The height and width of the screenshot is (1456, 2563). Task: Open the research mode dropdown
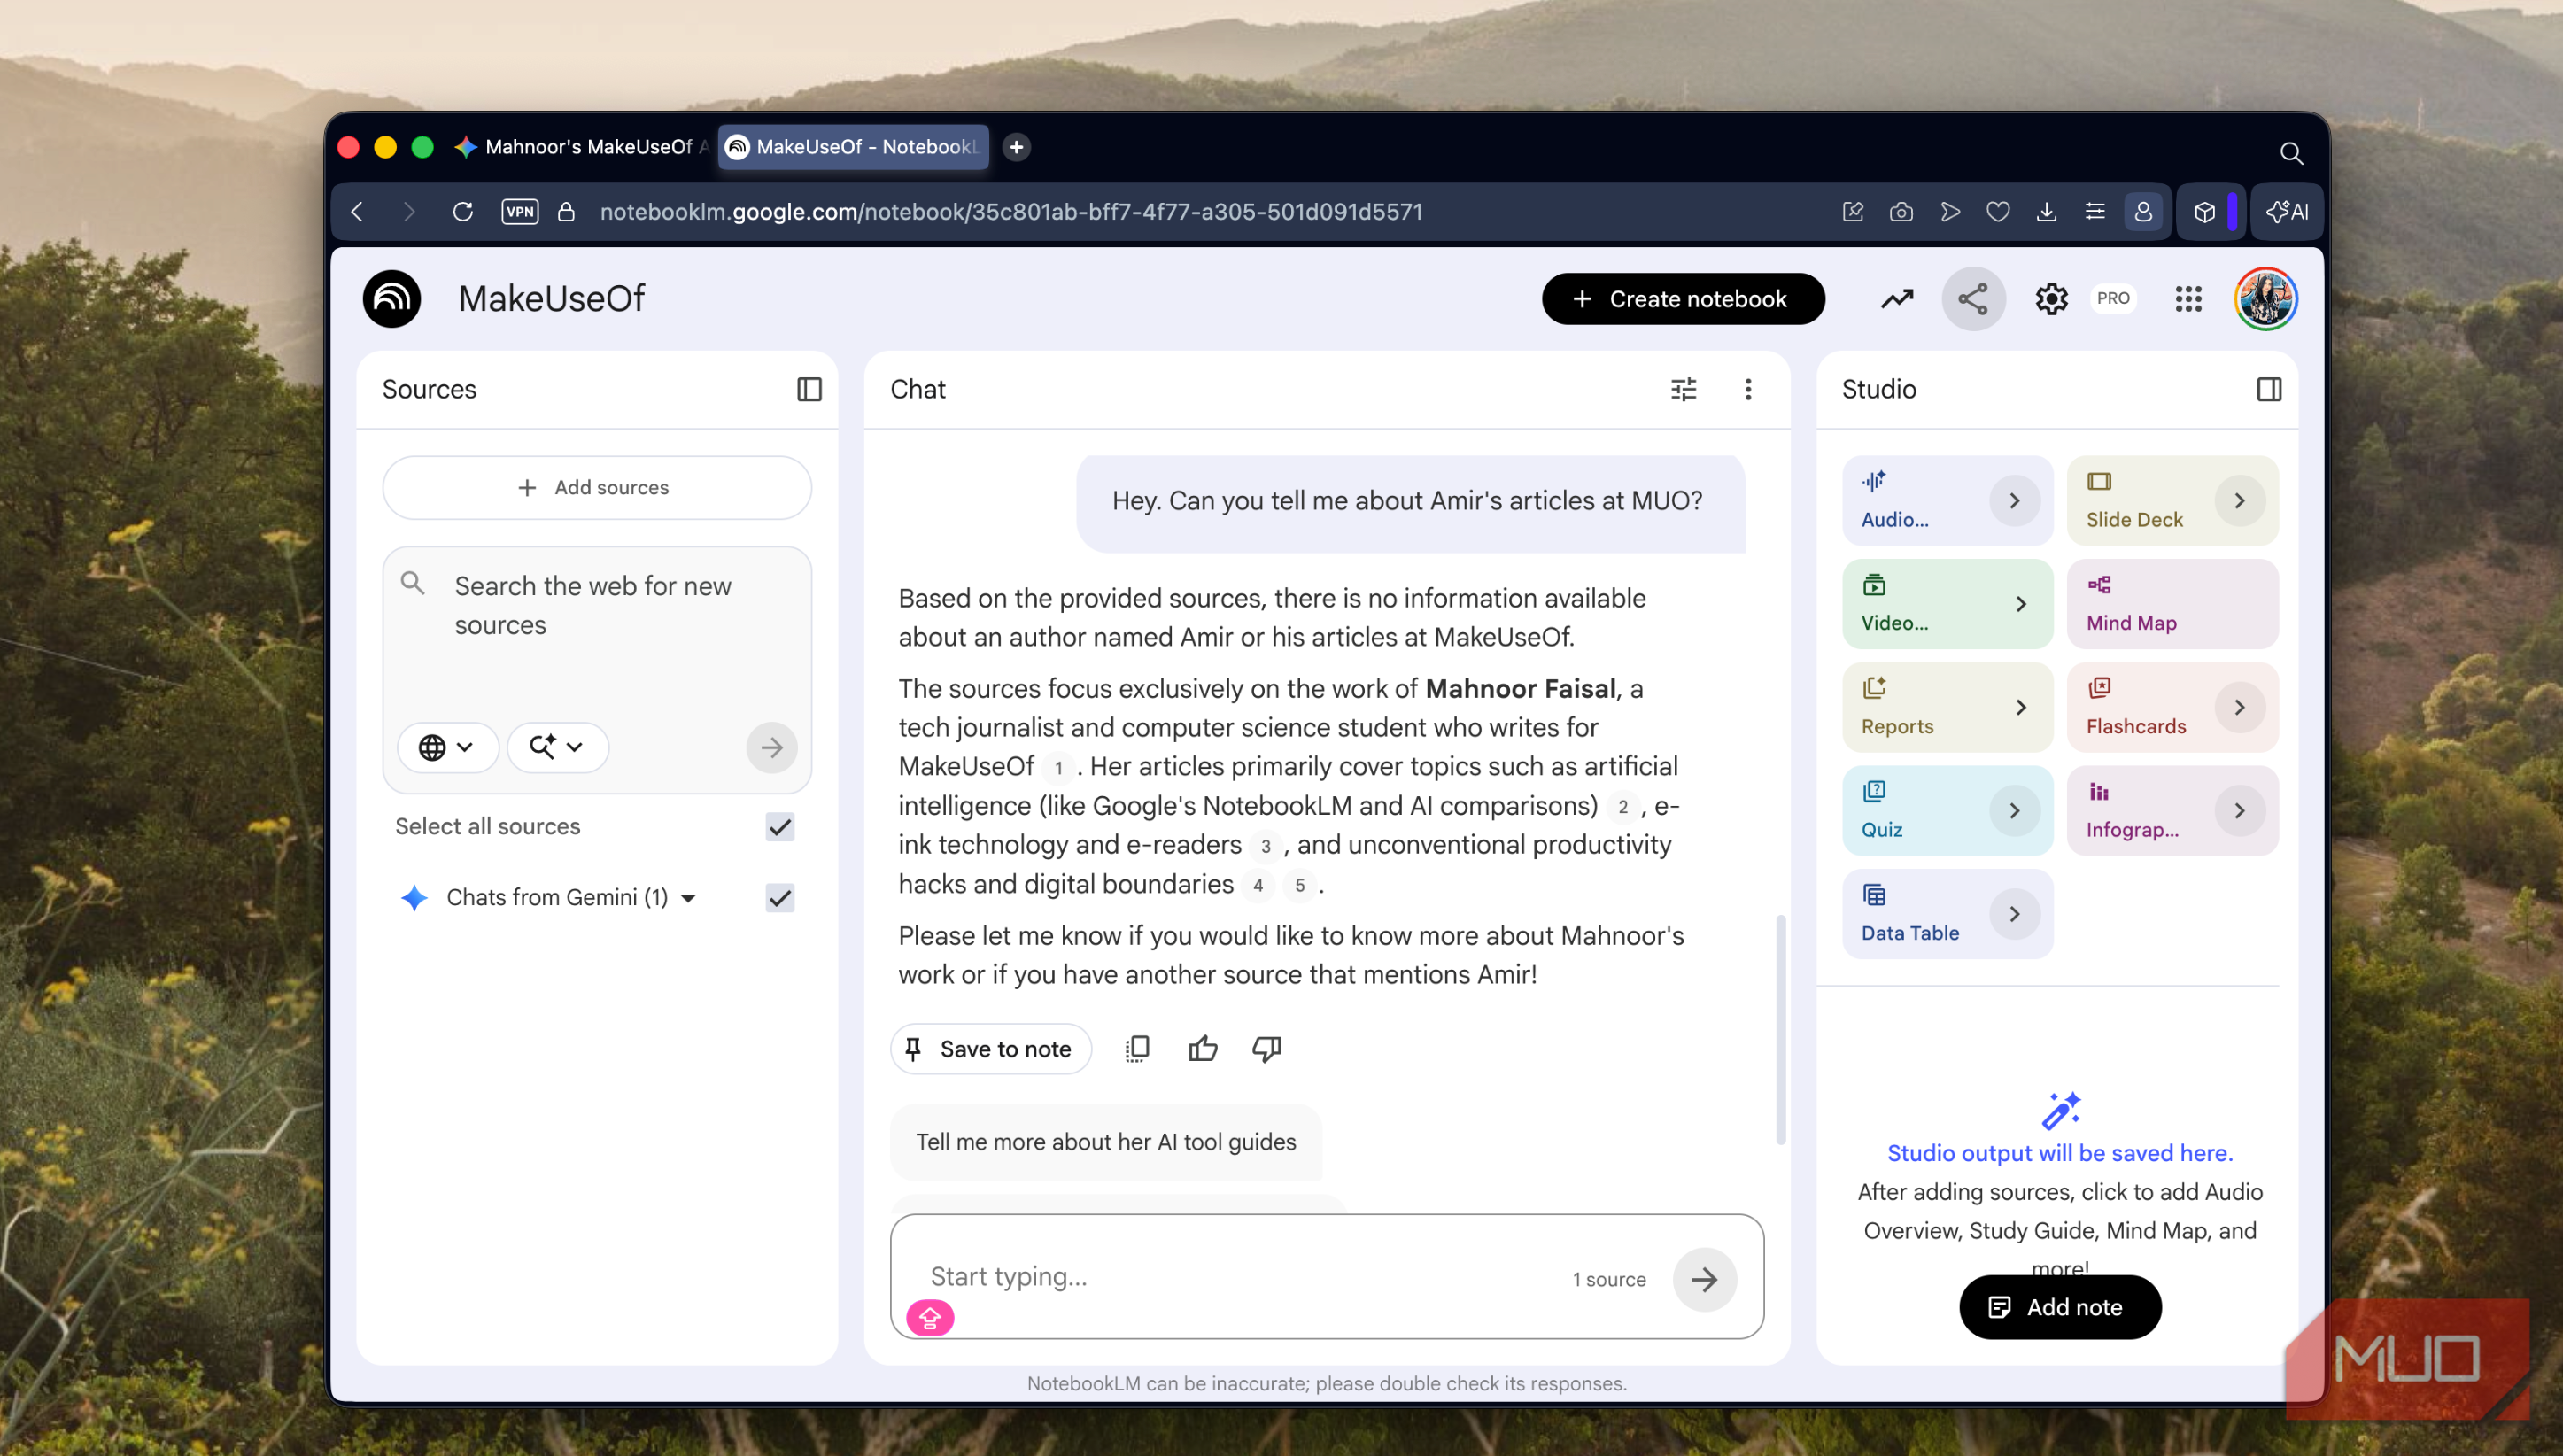tap(557, 747)
